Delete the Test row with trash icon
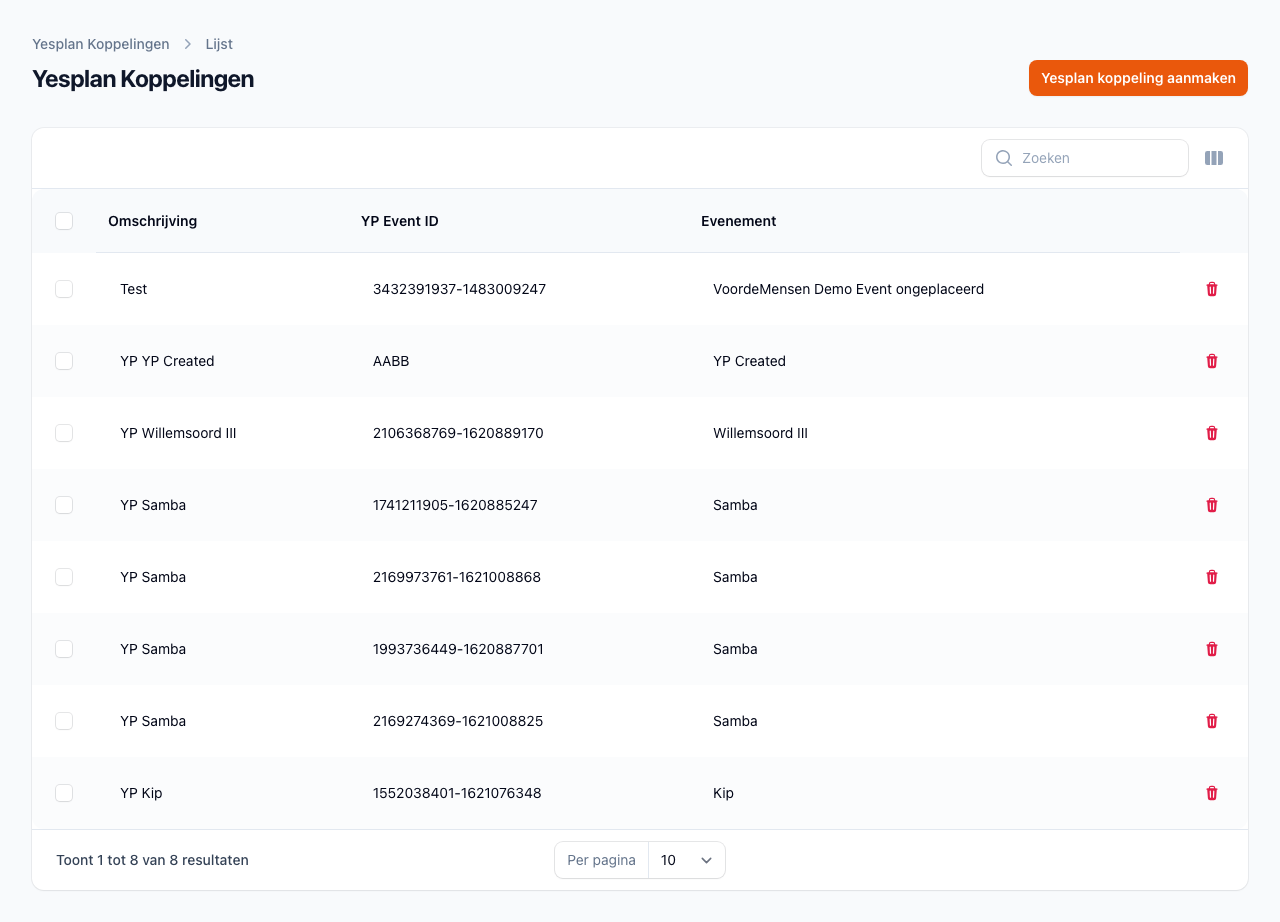The height and width of the screenshot is (922, 1280). [x=1212, y=289]
